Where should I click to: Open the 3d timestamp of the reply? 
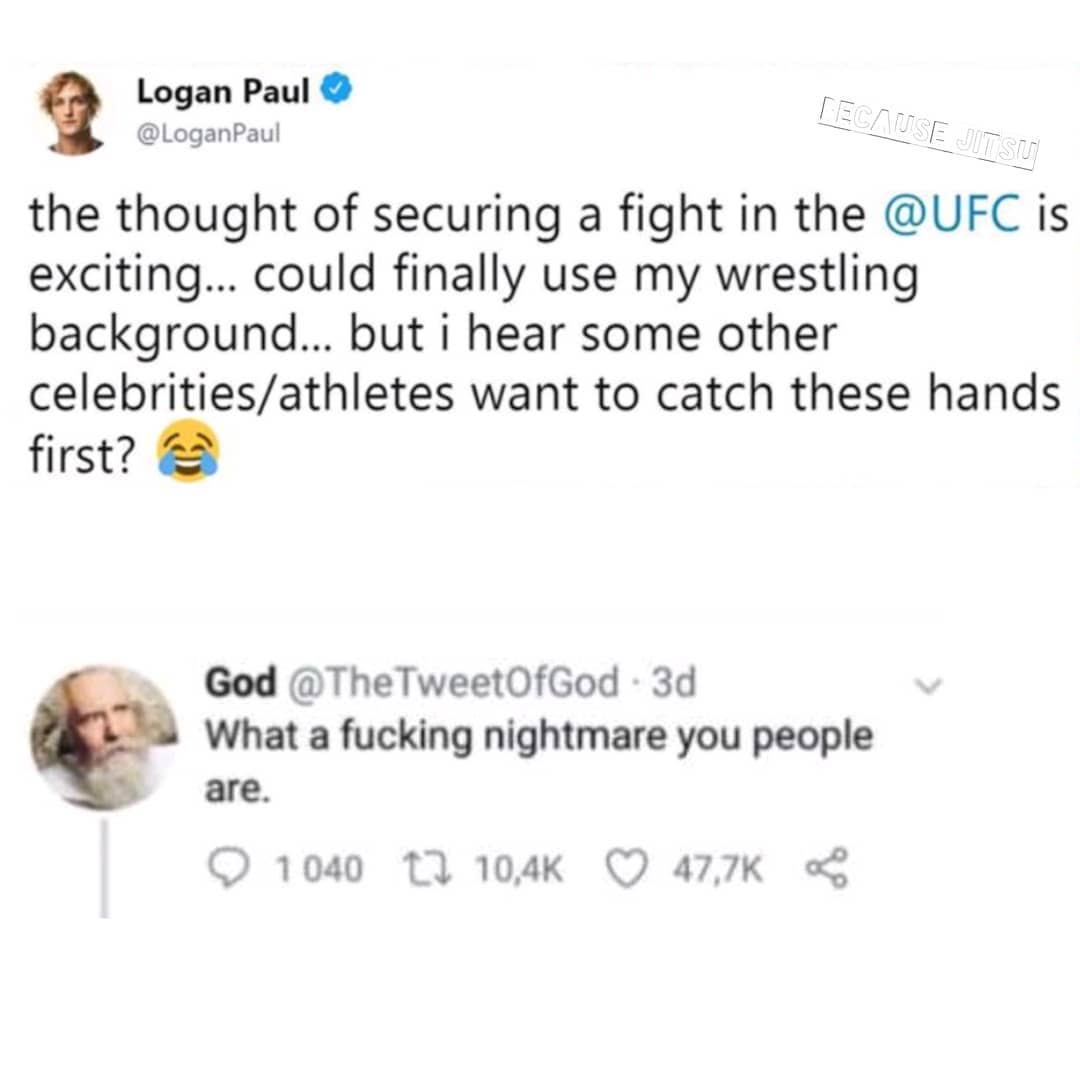(674, 683)
